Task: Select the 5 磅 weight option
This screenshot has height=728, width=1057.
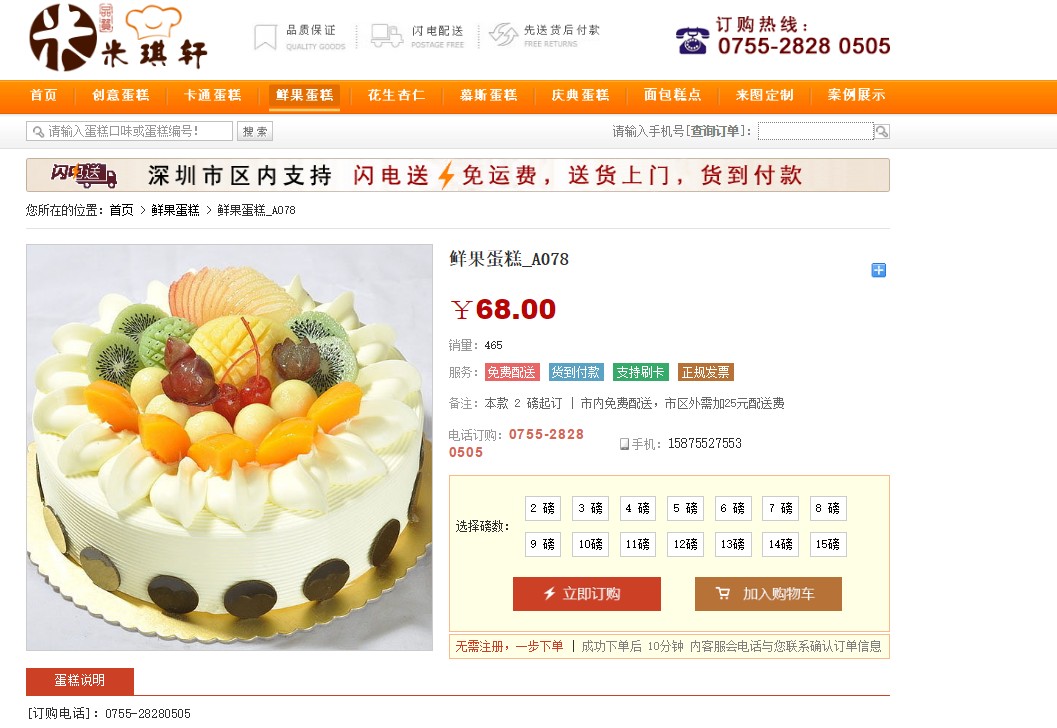Action: pyautogui.click(x=686, y=508)
